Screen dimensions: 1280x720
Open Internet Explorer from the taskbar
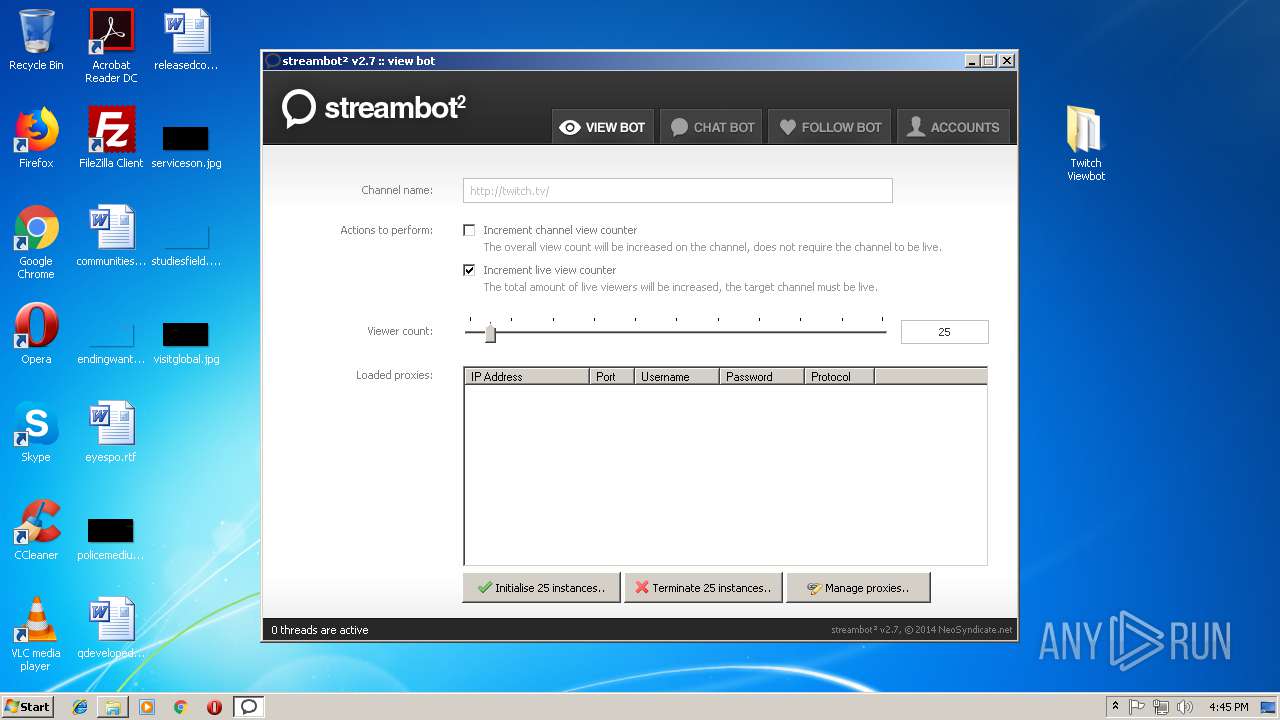click(80, 707)
